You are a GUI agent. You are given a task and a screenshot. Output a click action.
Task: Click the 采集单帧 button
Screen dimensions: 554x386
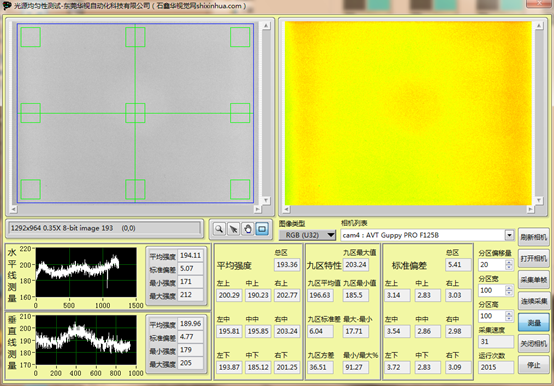tap(534, 280)
